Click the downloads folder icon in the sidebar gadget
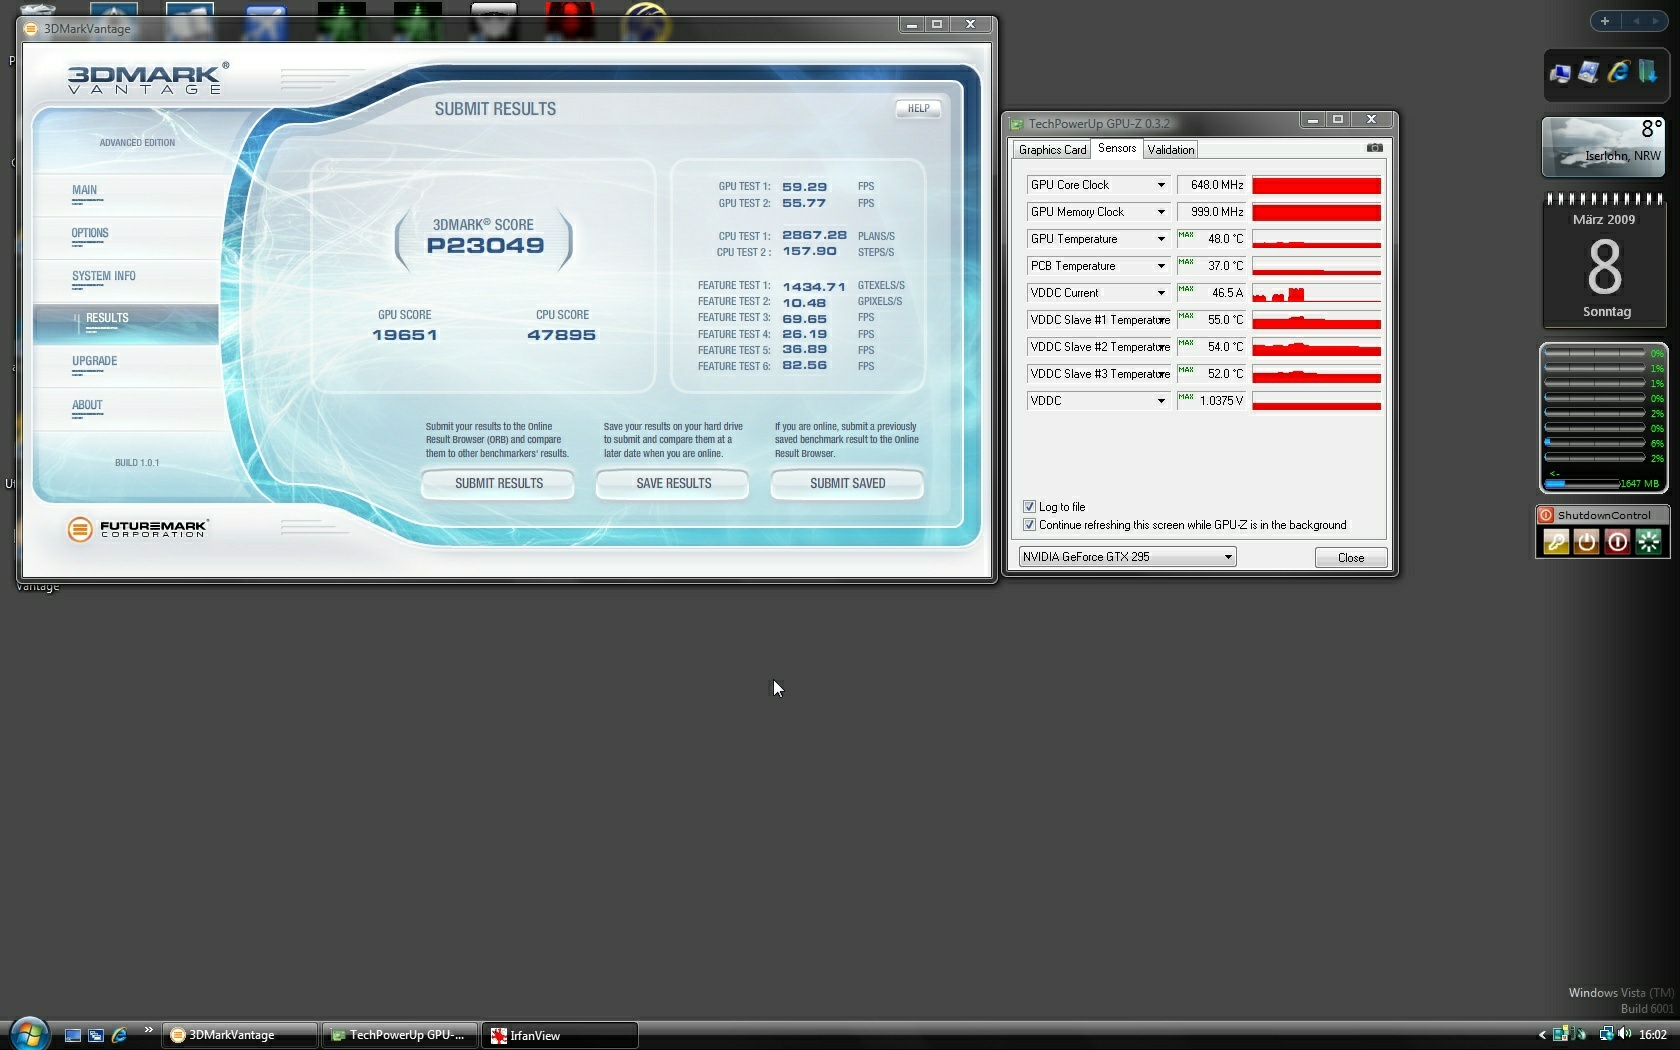 (1647, 72)
